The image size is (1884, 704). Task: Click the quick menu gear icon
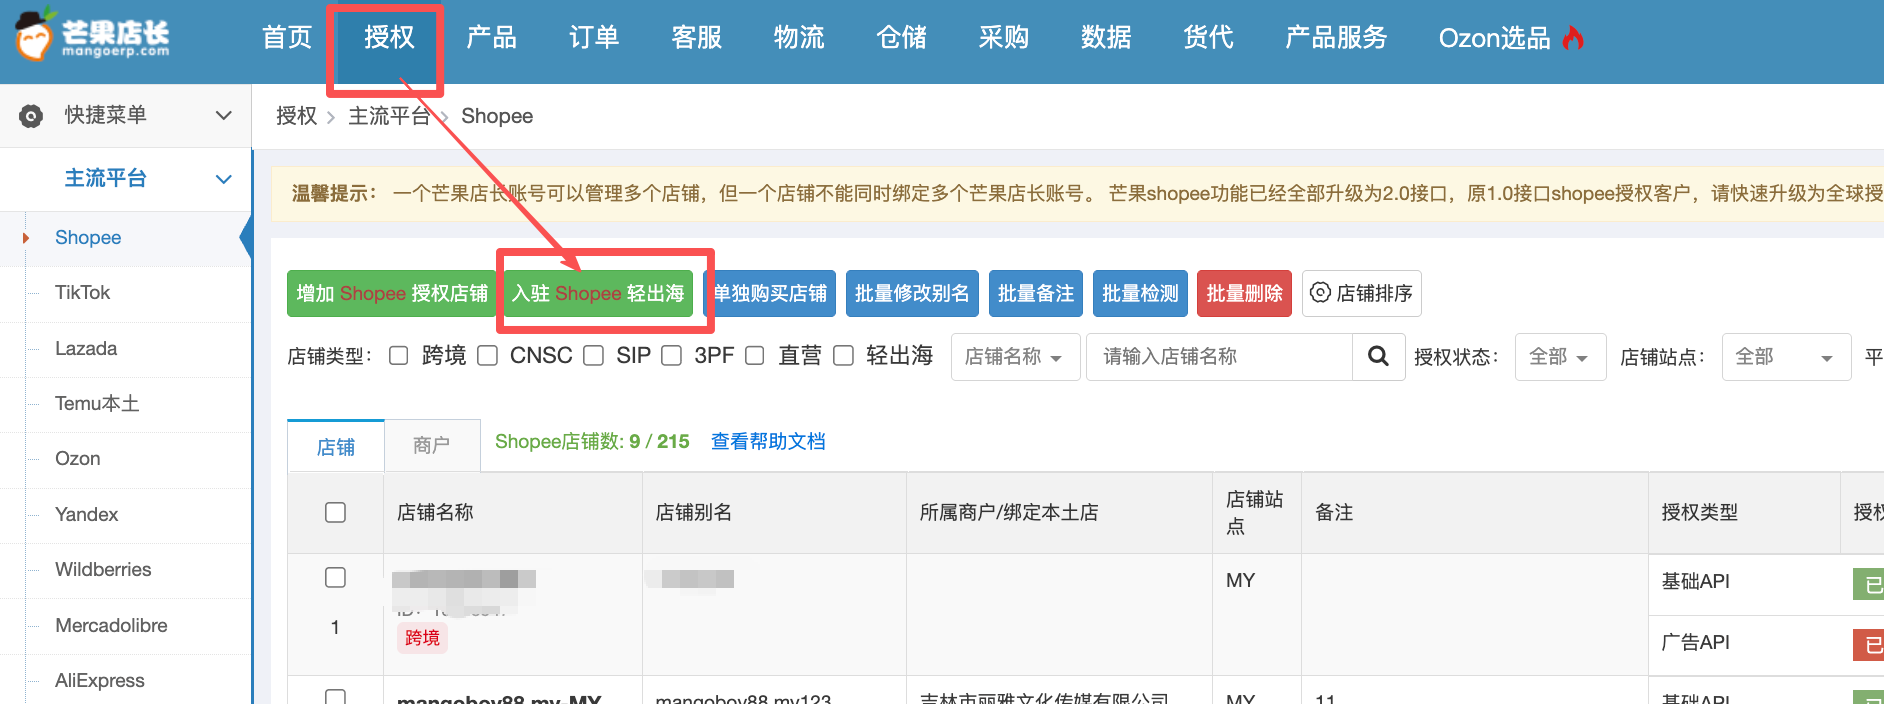point(31,116)
